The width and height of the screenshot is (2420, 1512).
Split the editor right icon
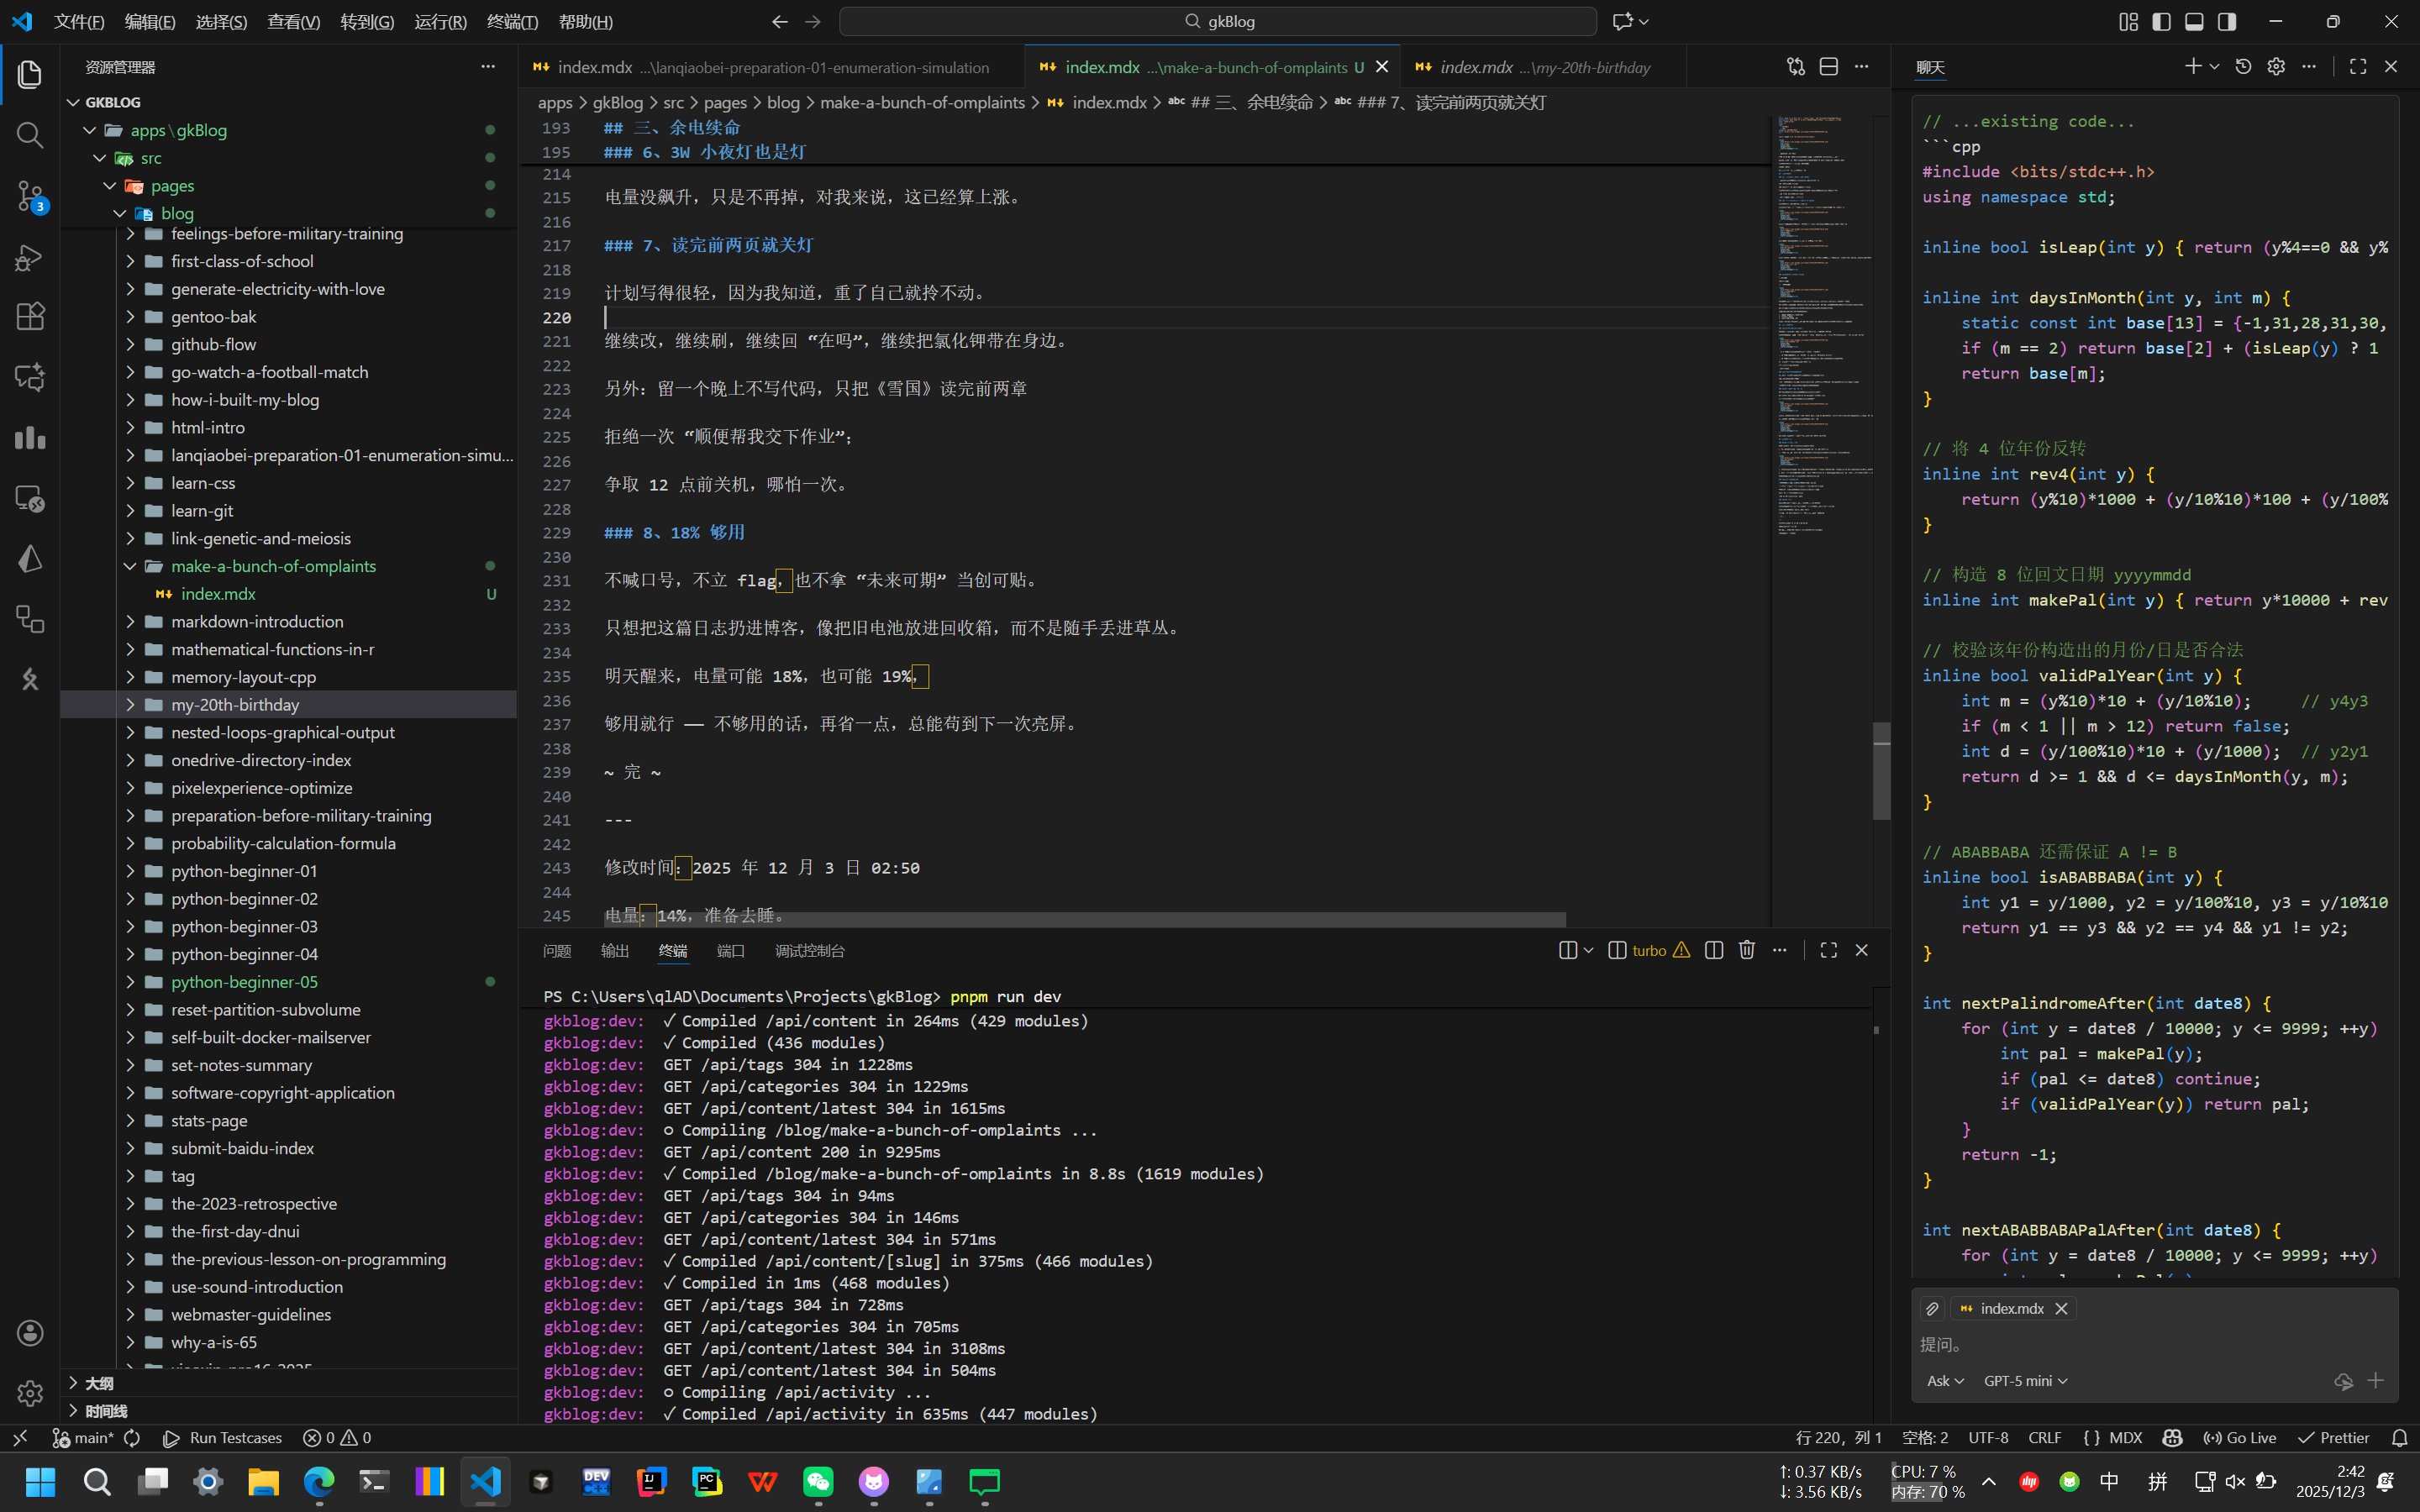coord(1828,67)
